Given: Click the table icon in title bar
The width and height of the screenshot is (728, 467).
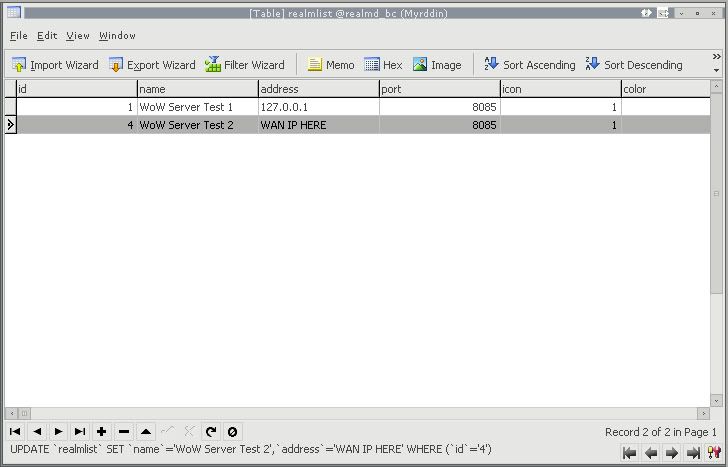Looking at the screenshot, I should click(13, 12).
